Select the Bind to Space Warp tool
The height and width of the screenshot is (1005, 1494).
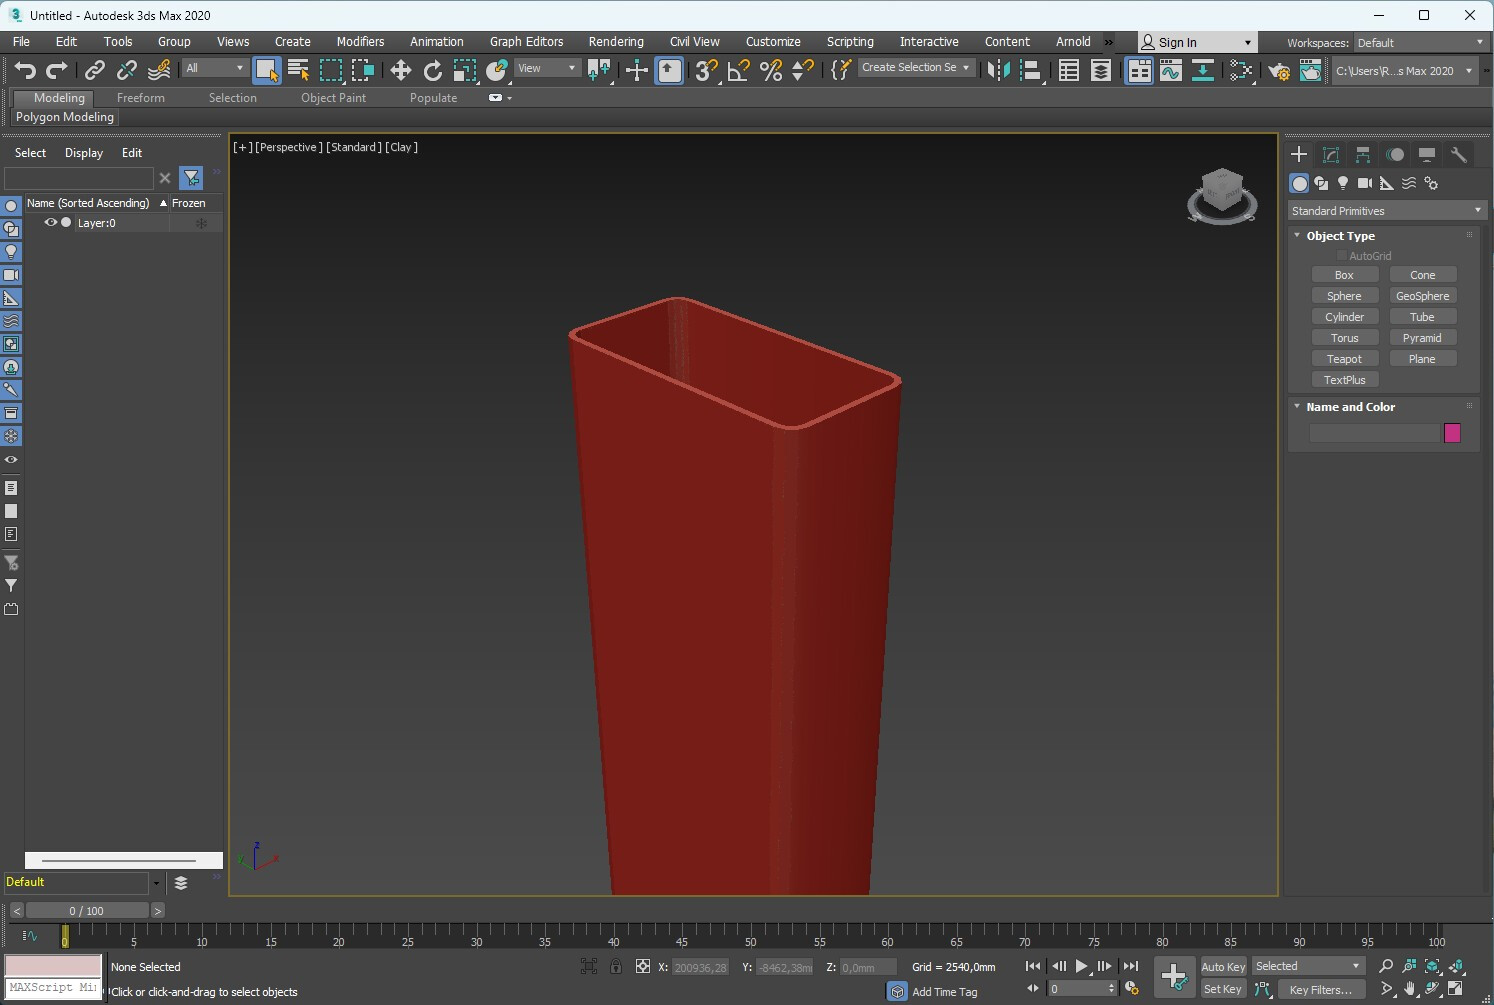[159, 70]
